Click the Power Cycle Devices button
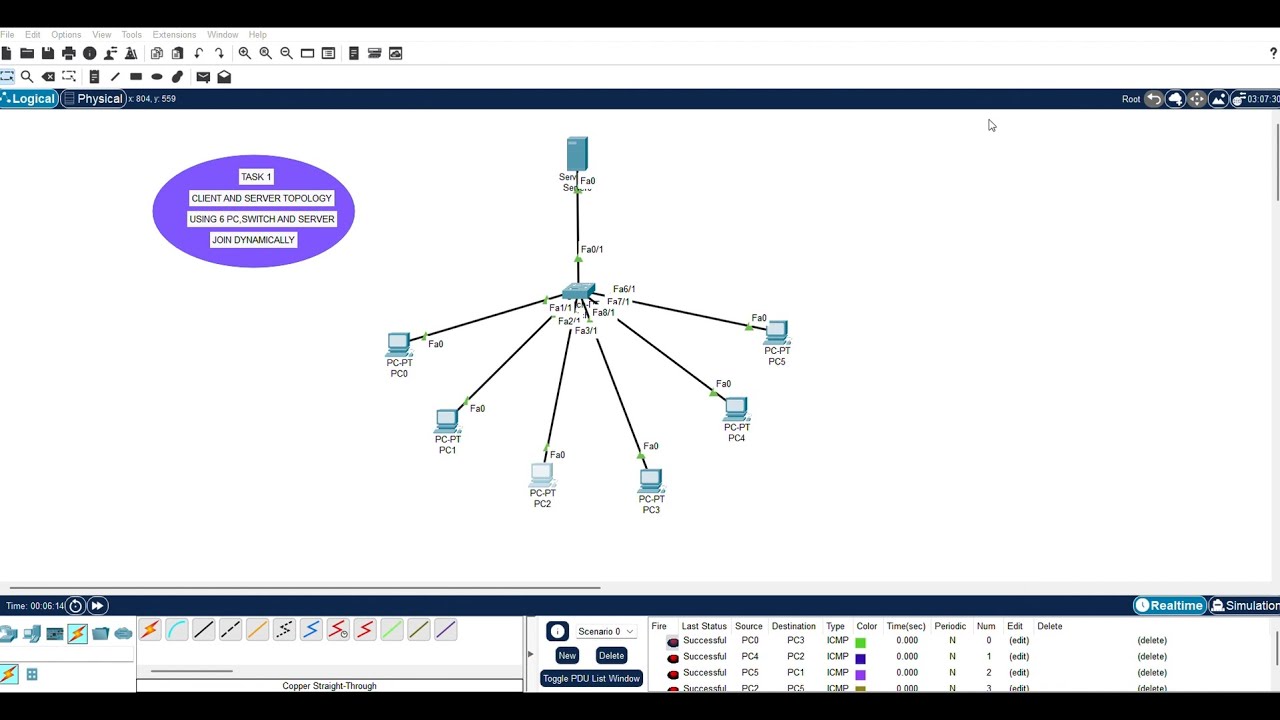This screenshot has width=1280, height=720. (75, 606)
